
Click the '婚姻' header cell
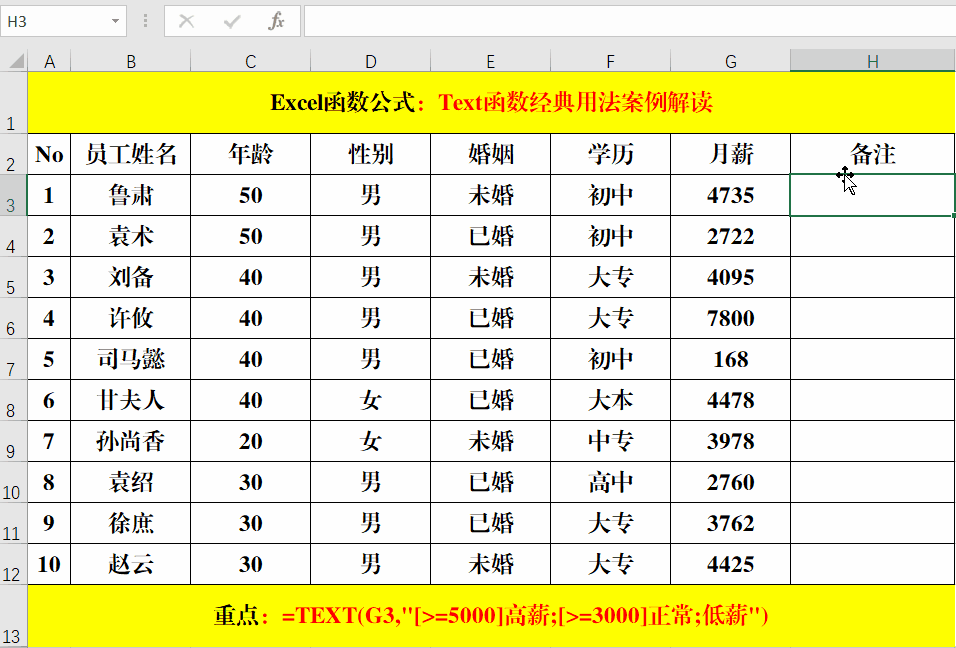(x=490, y=154)
